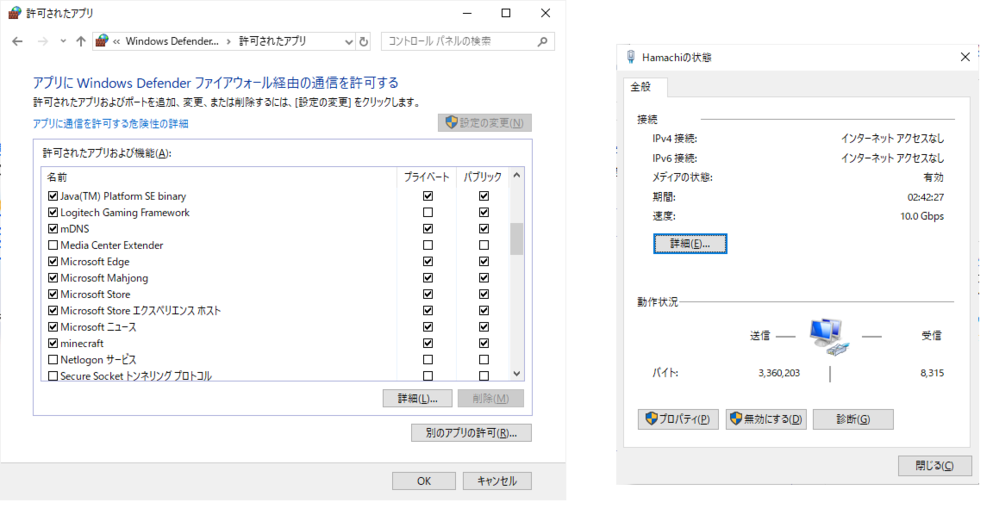The height and width of the screenshot is (521, 999).
Task: Click the network computers activity icon
Action: point(829,336)
